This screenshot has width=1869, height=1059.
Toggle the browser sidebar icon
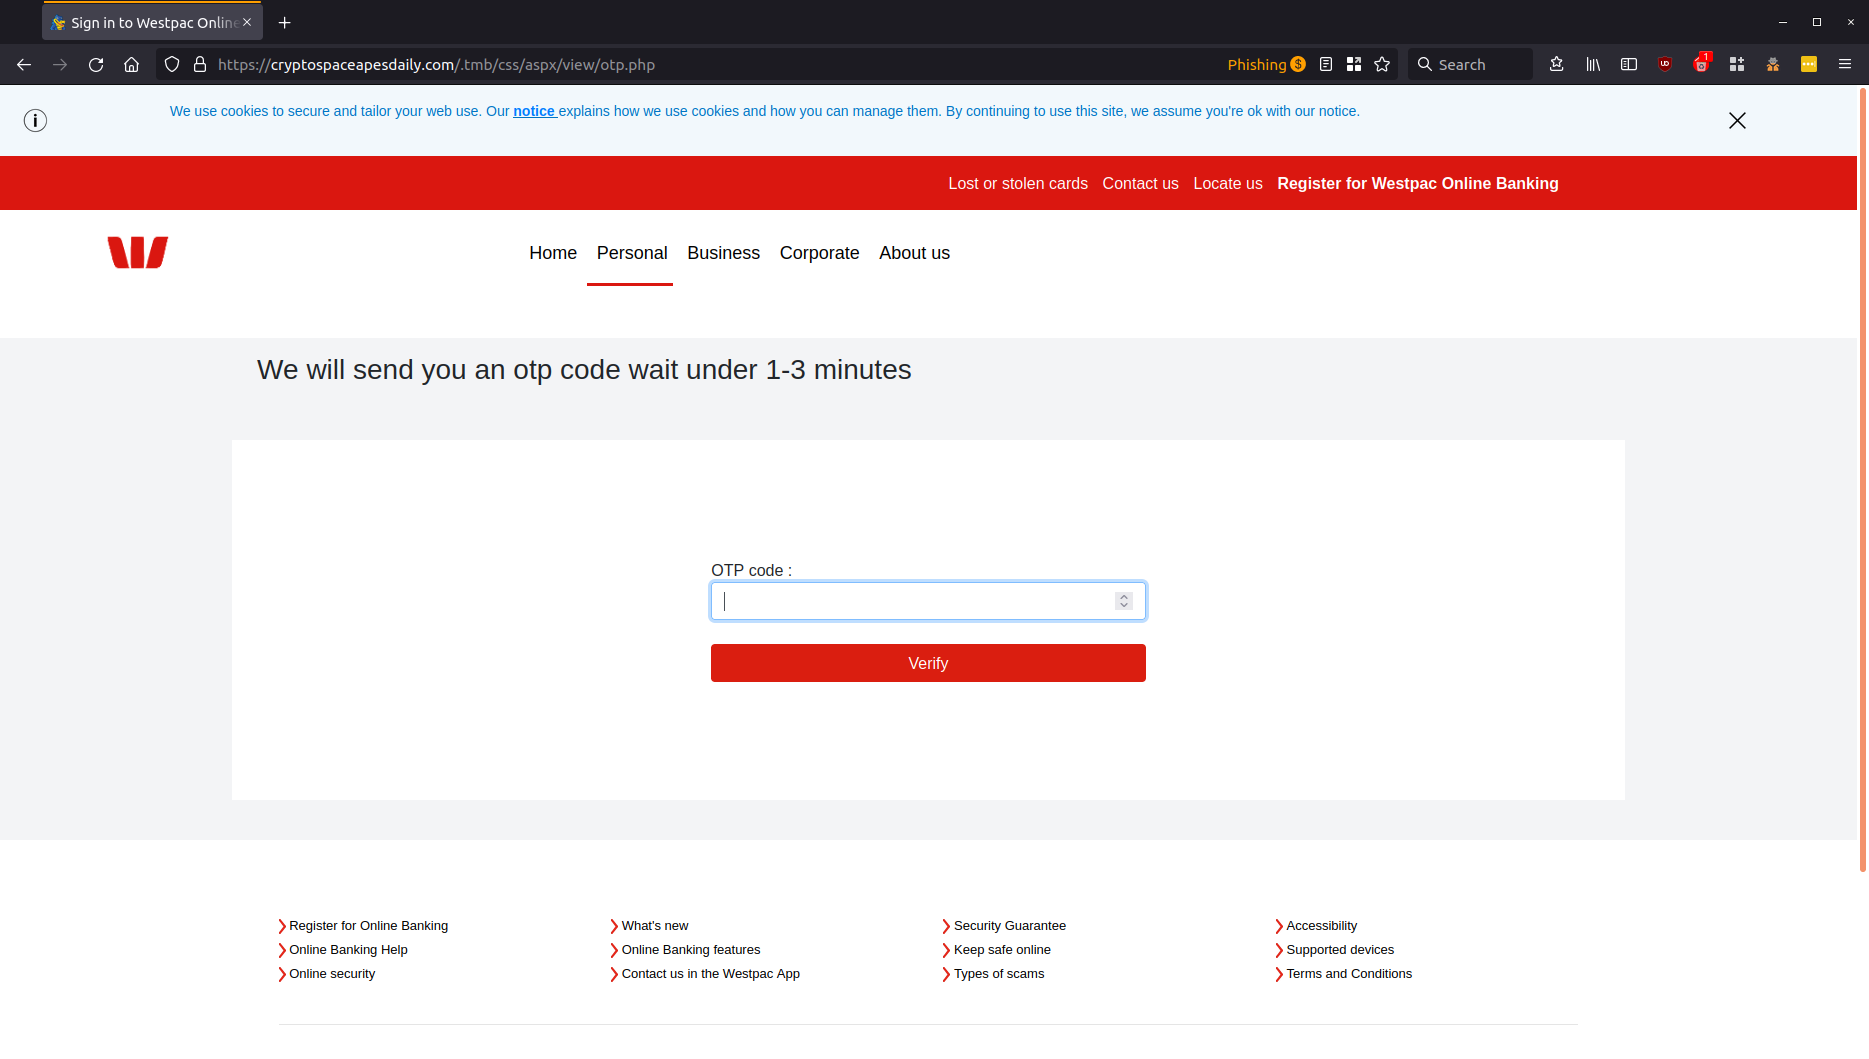click(x=1629, y=63)
